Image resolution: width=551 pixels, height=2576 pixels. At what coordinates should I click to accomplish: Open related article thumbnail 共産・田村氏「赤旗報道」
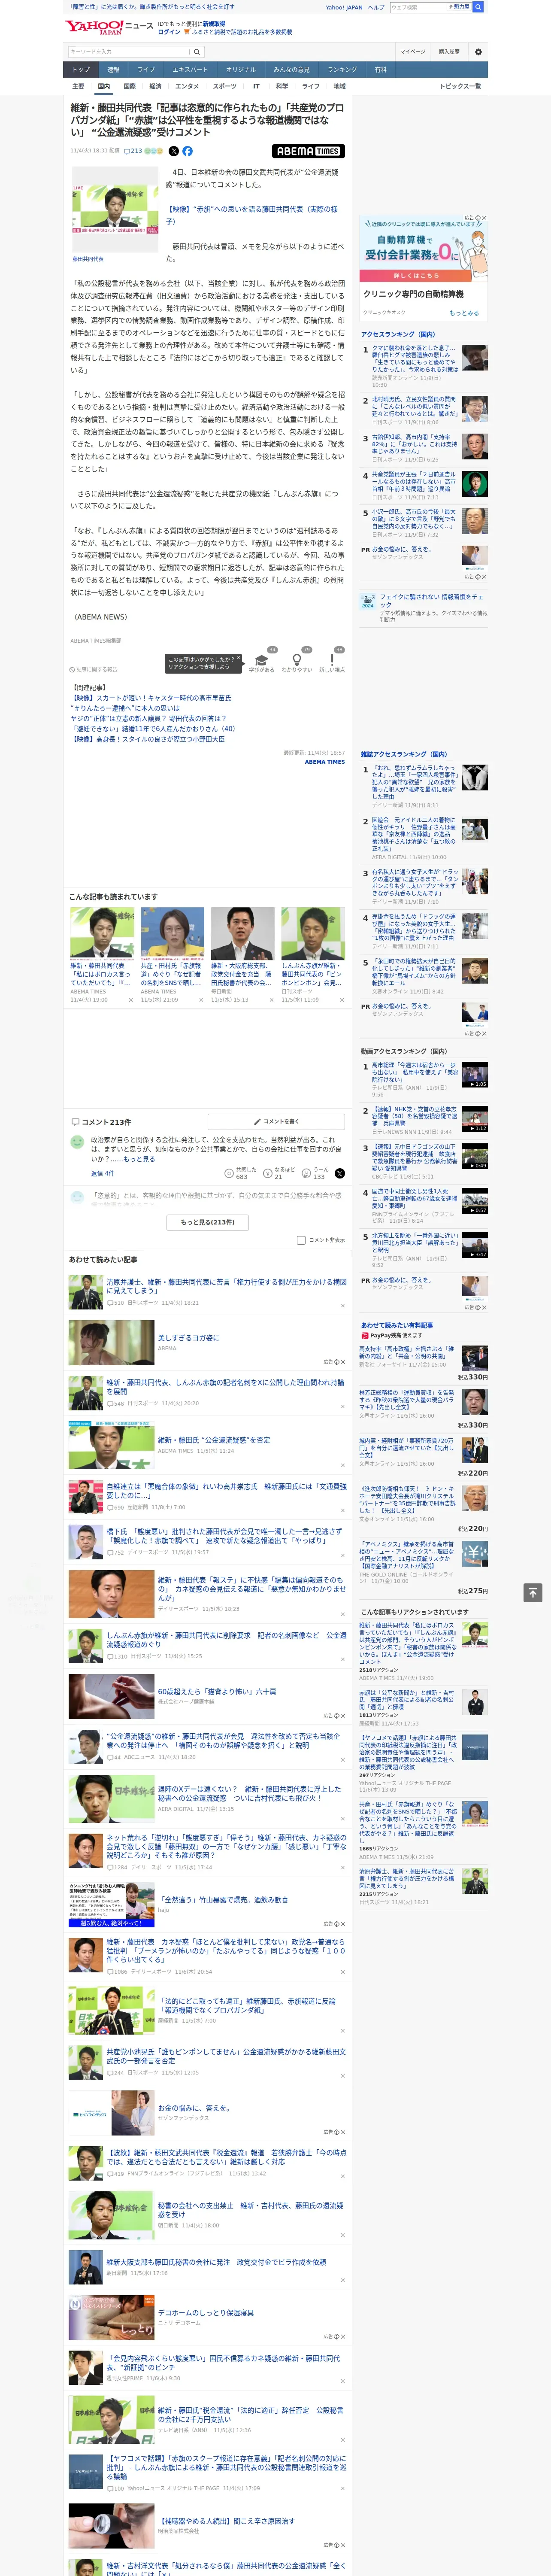172,934
